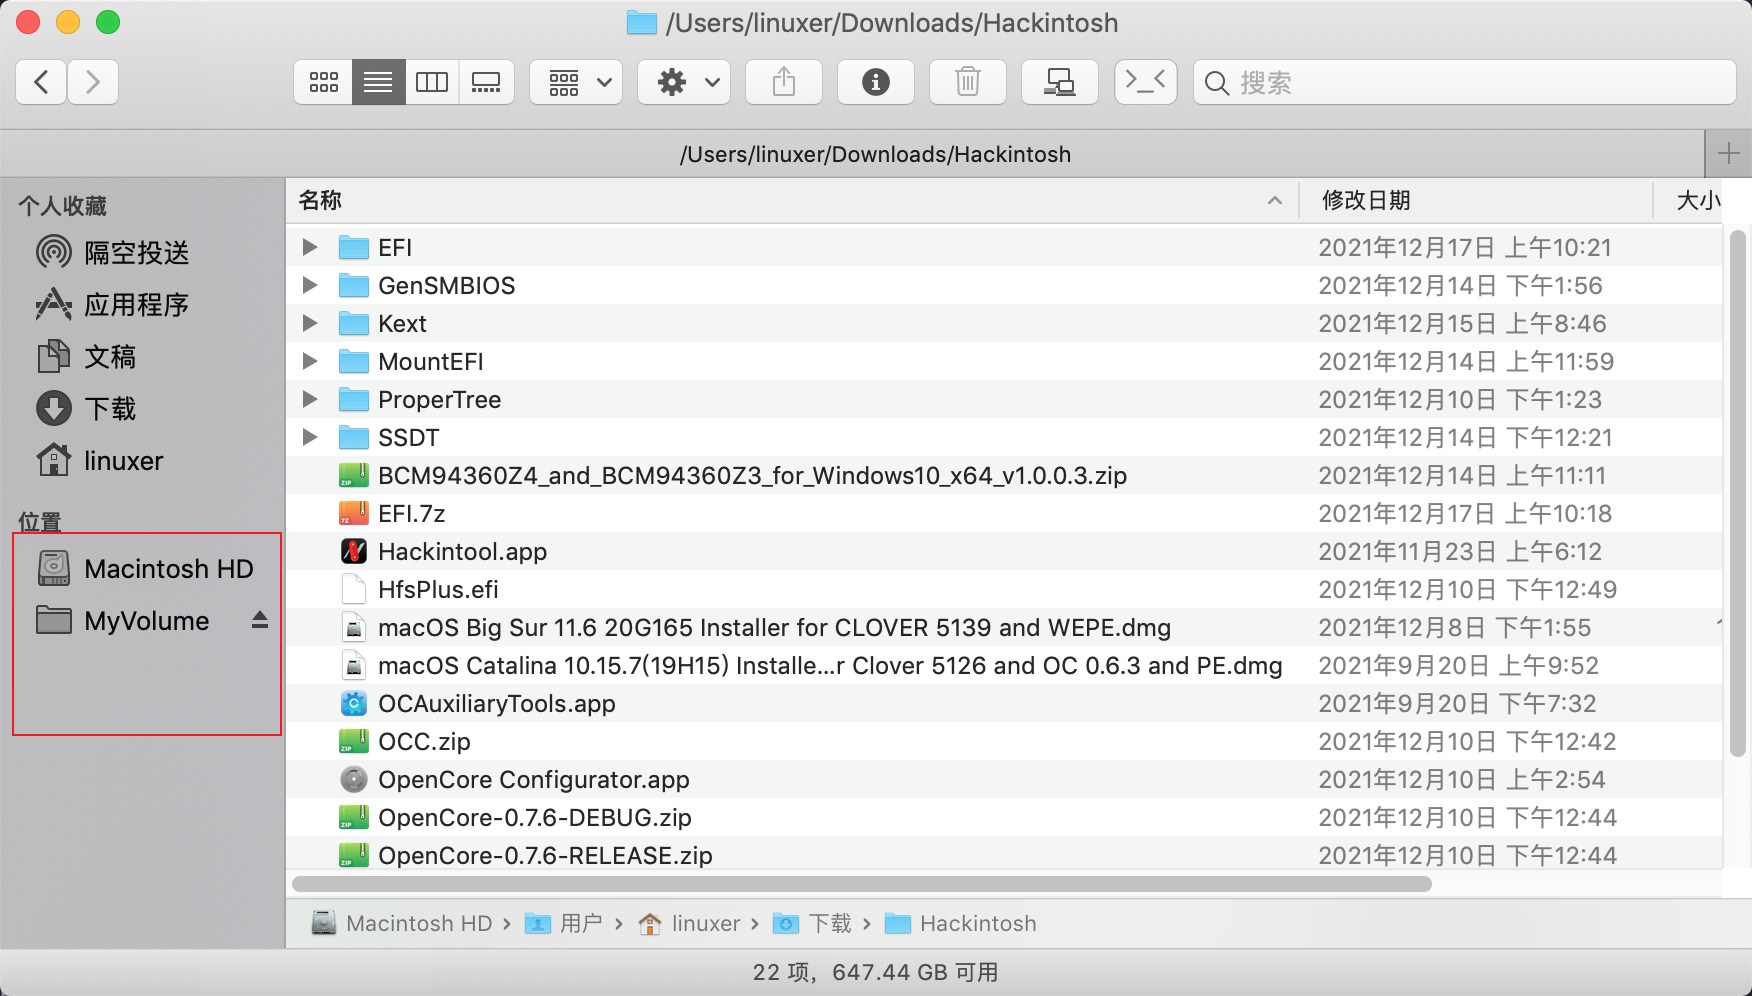Select Macintosh HD in sidebar
This screenshot has height=996, width=1752.
(168, 569)
